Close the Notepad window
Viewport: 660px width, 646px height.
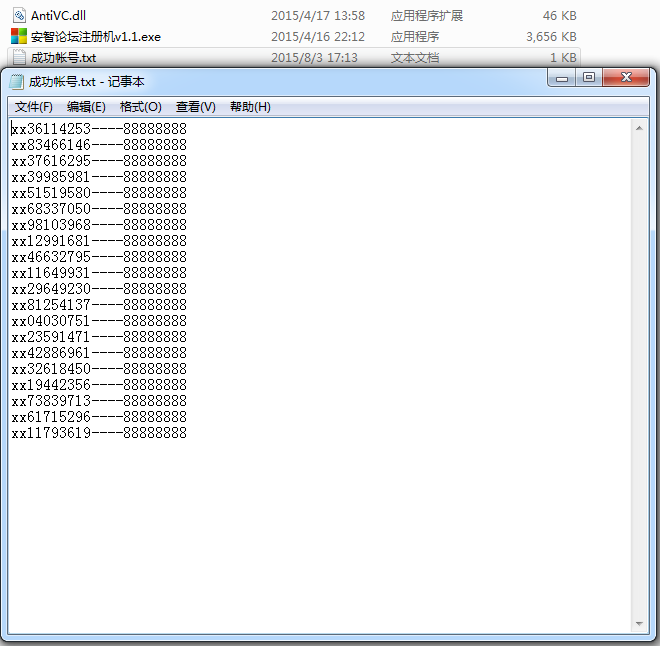pyautogui.click(x=625, y=77)
